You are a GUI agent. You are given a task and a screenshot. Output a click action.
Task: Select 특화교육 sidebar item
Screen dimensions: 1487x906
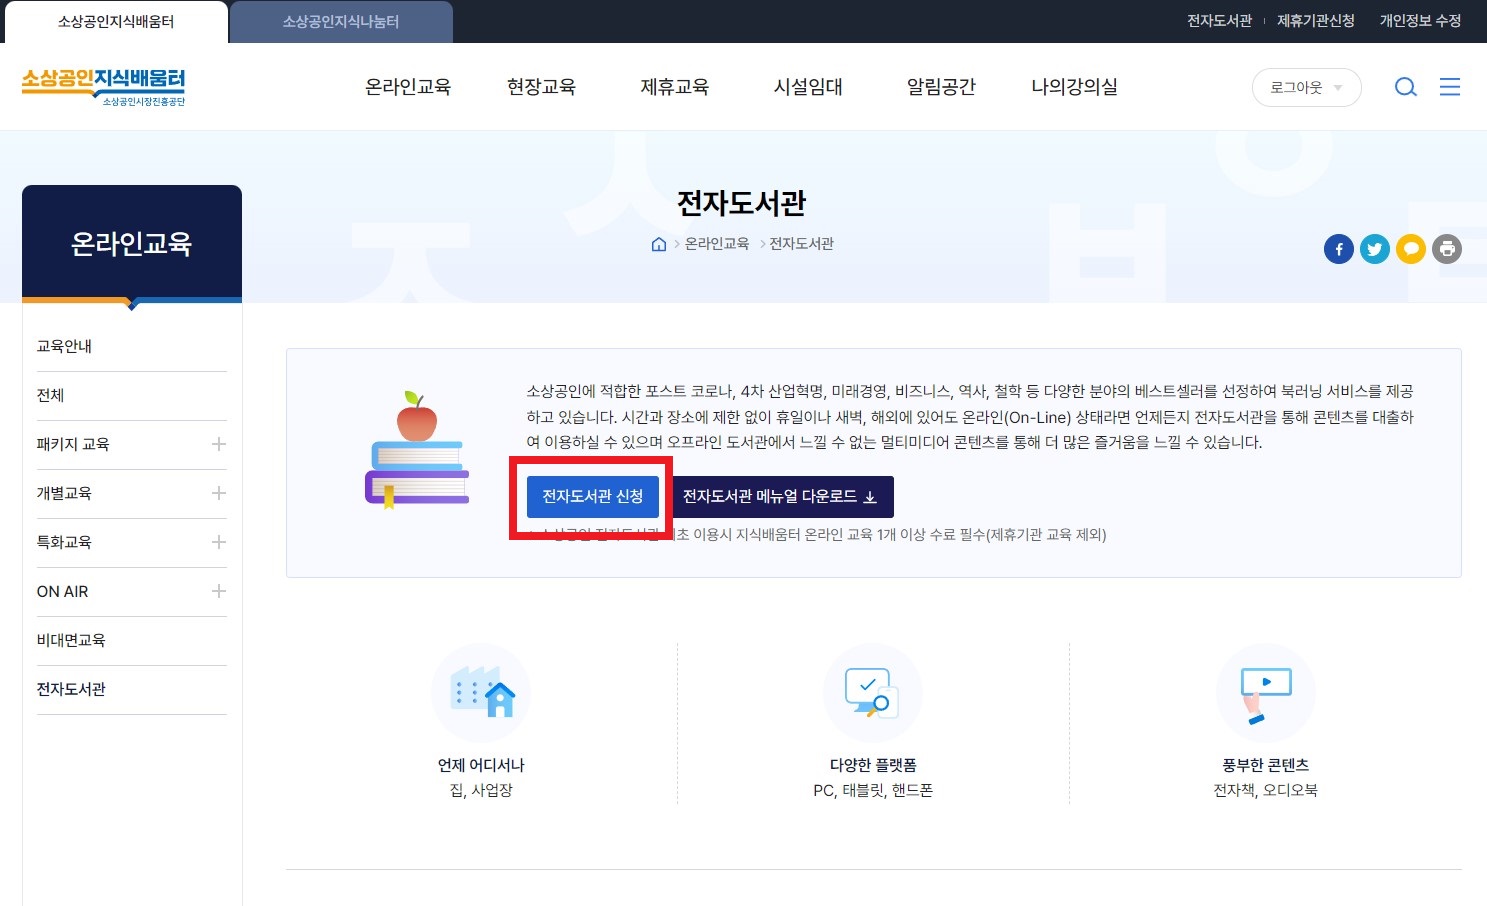click(64, 542)
